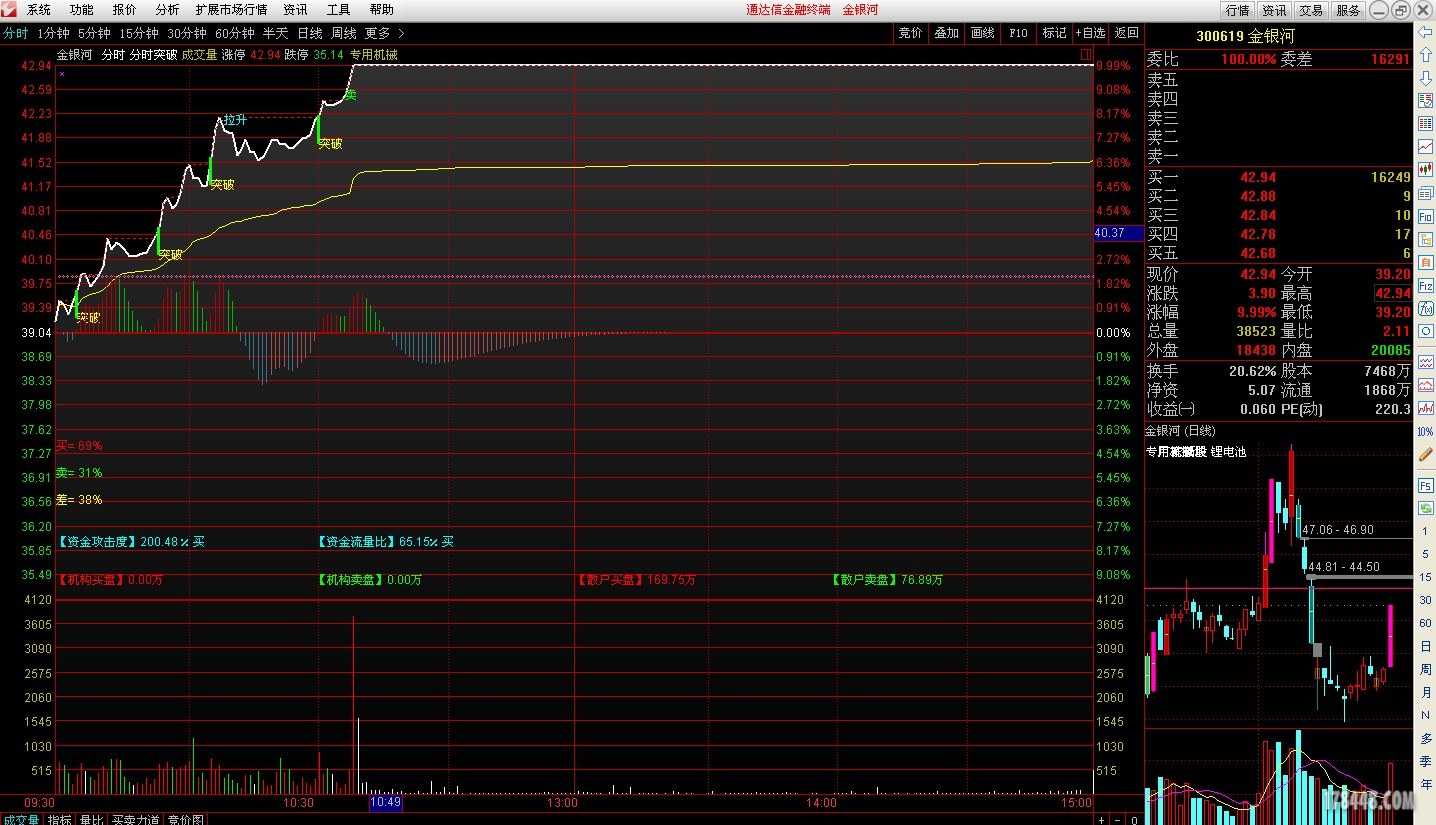Click the 买一 price 42.94 row
This screenshot has height=825, width=1436.
pos(1279,177)
